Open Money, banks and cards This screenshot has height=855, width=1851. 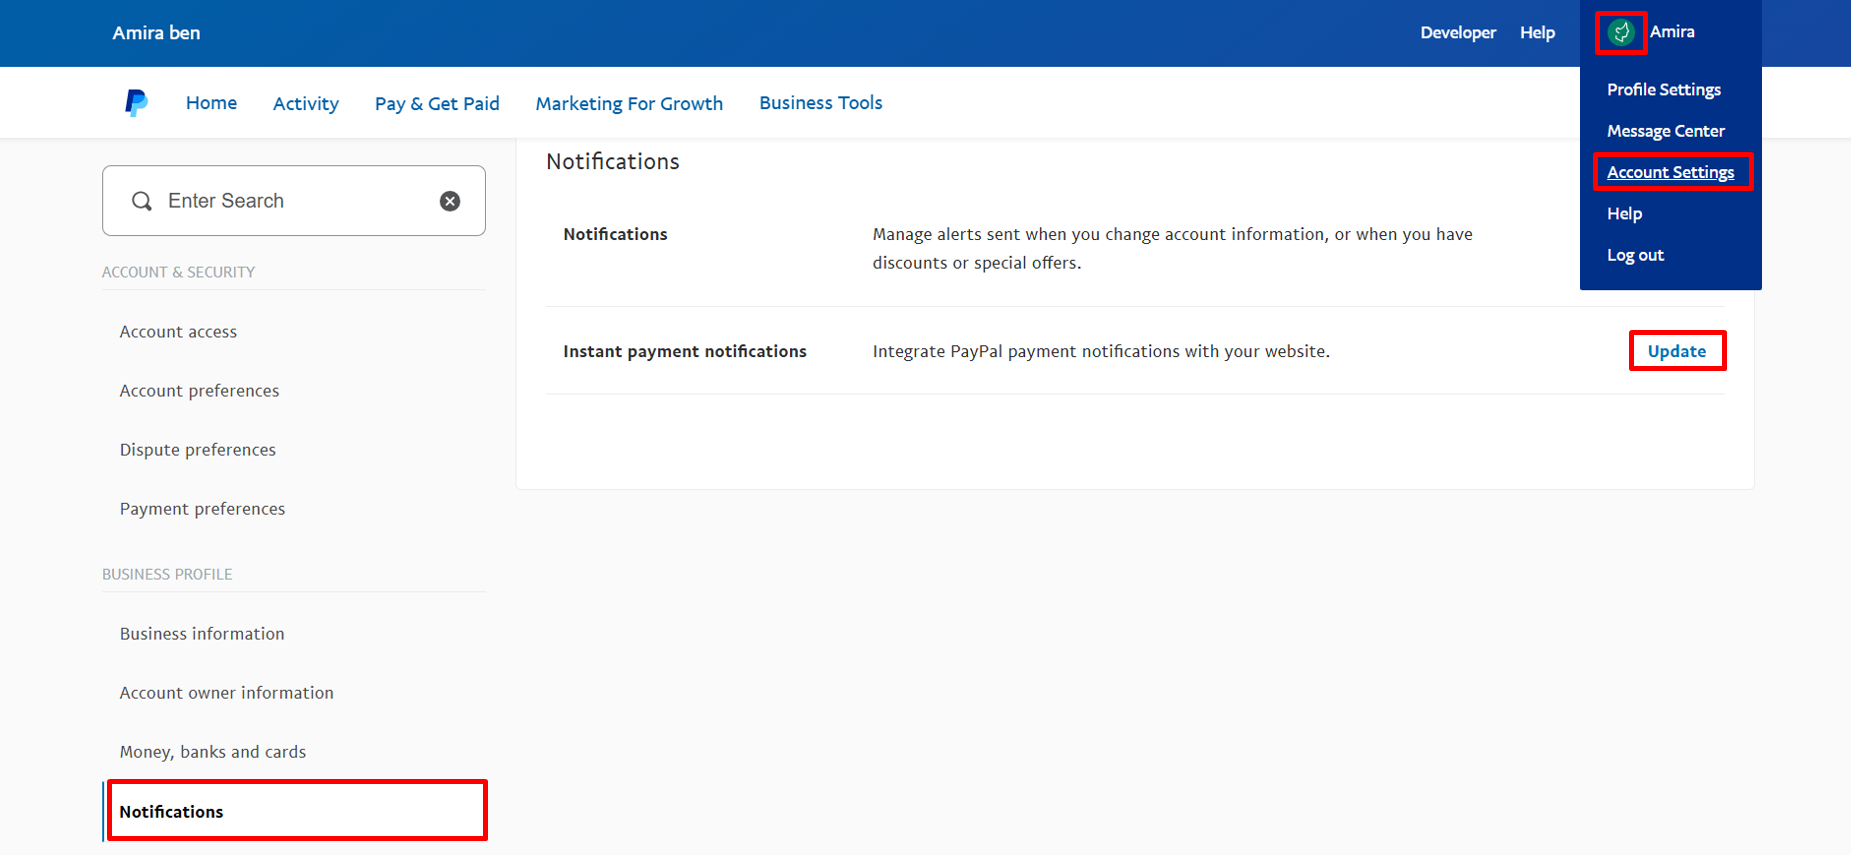(213, 752)
